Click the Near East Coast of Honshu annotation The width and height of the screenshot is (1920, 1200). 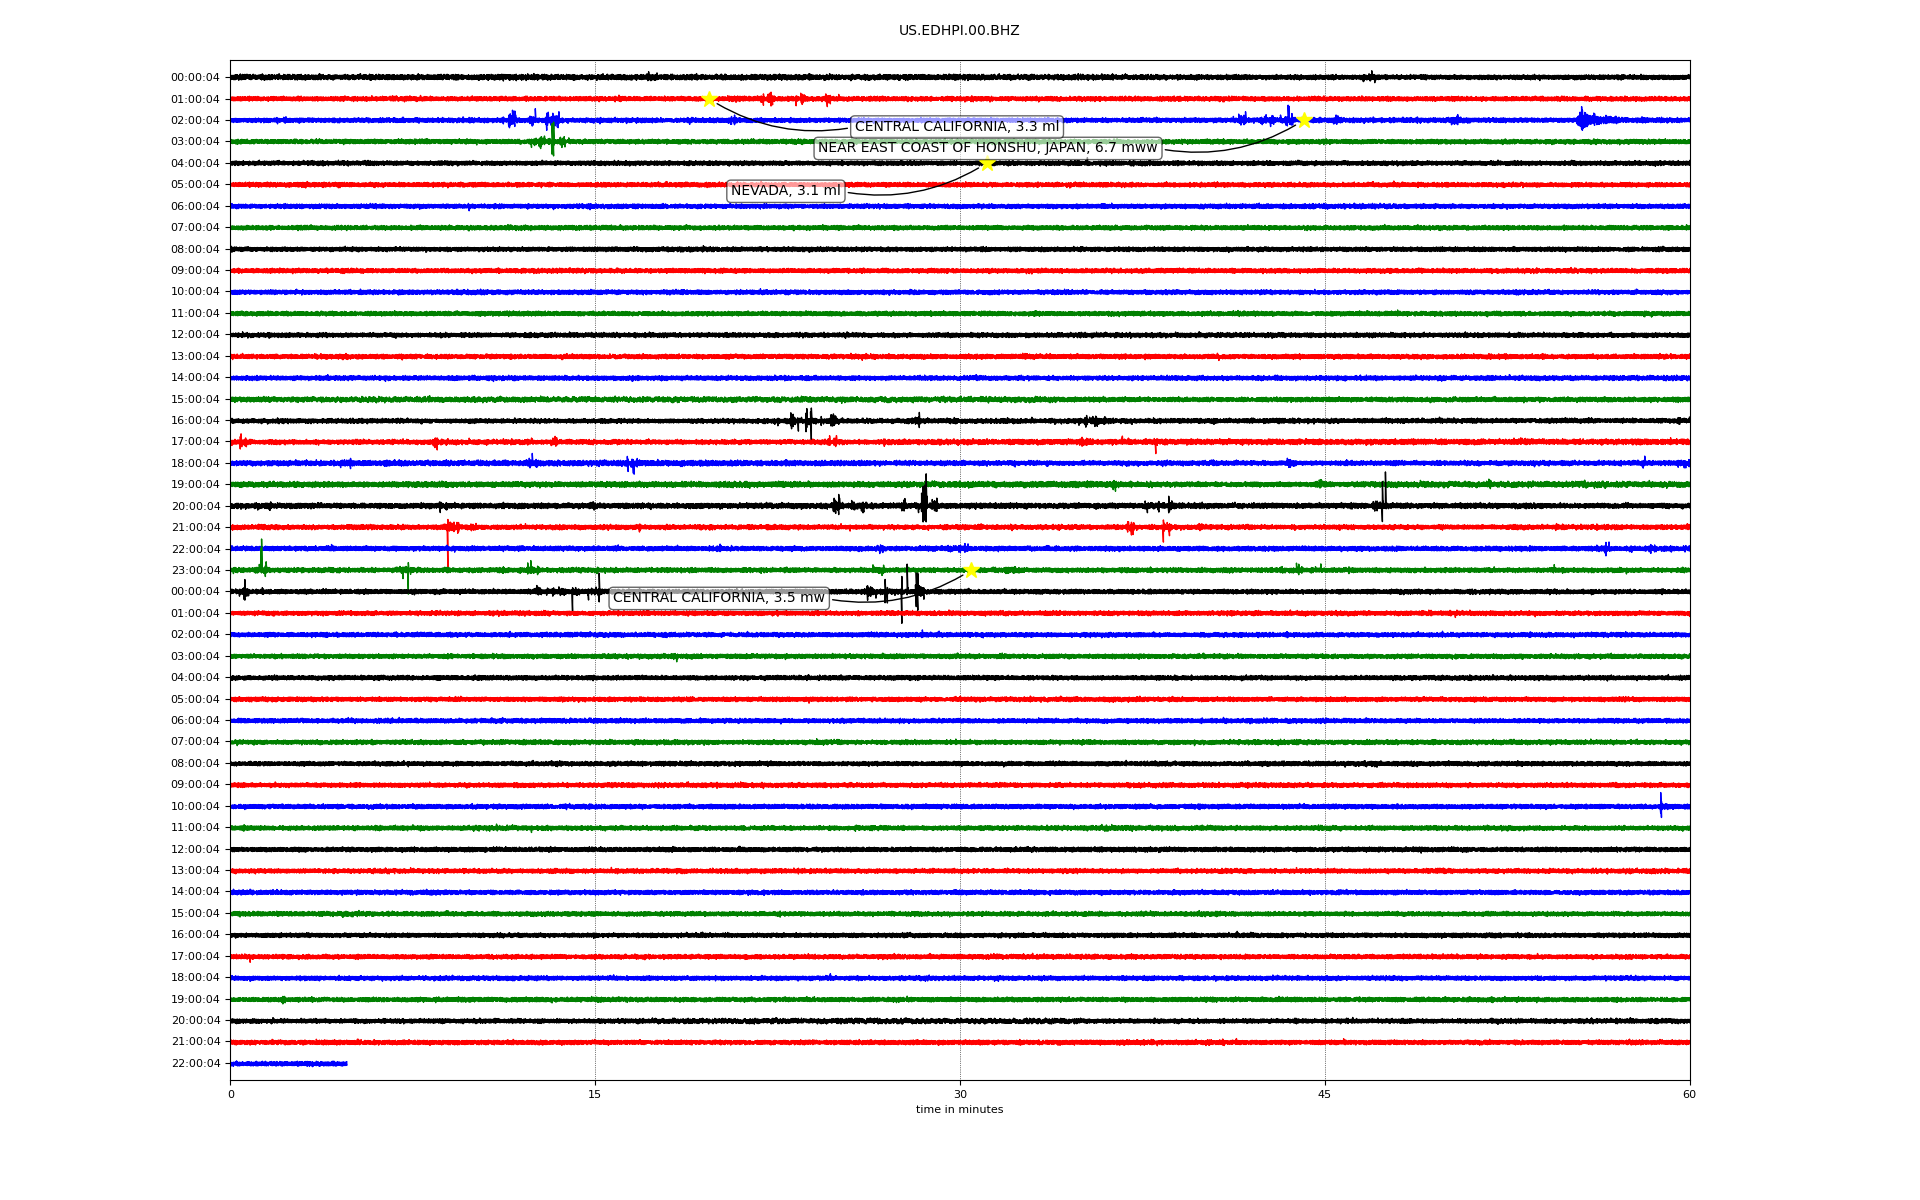987,148
